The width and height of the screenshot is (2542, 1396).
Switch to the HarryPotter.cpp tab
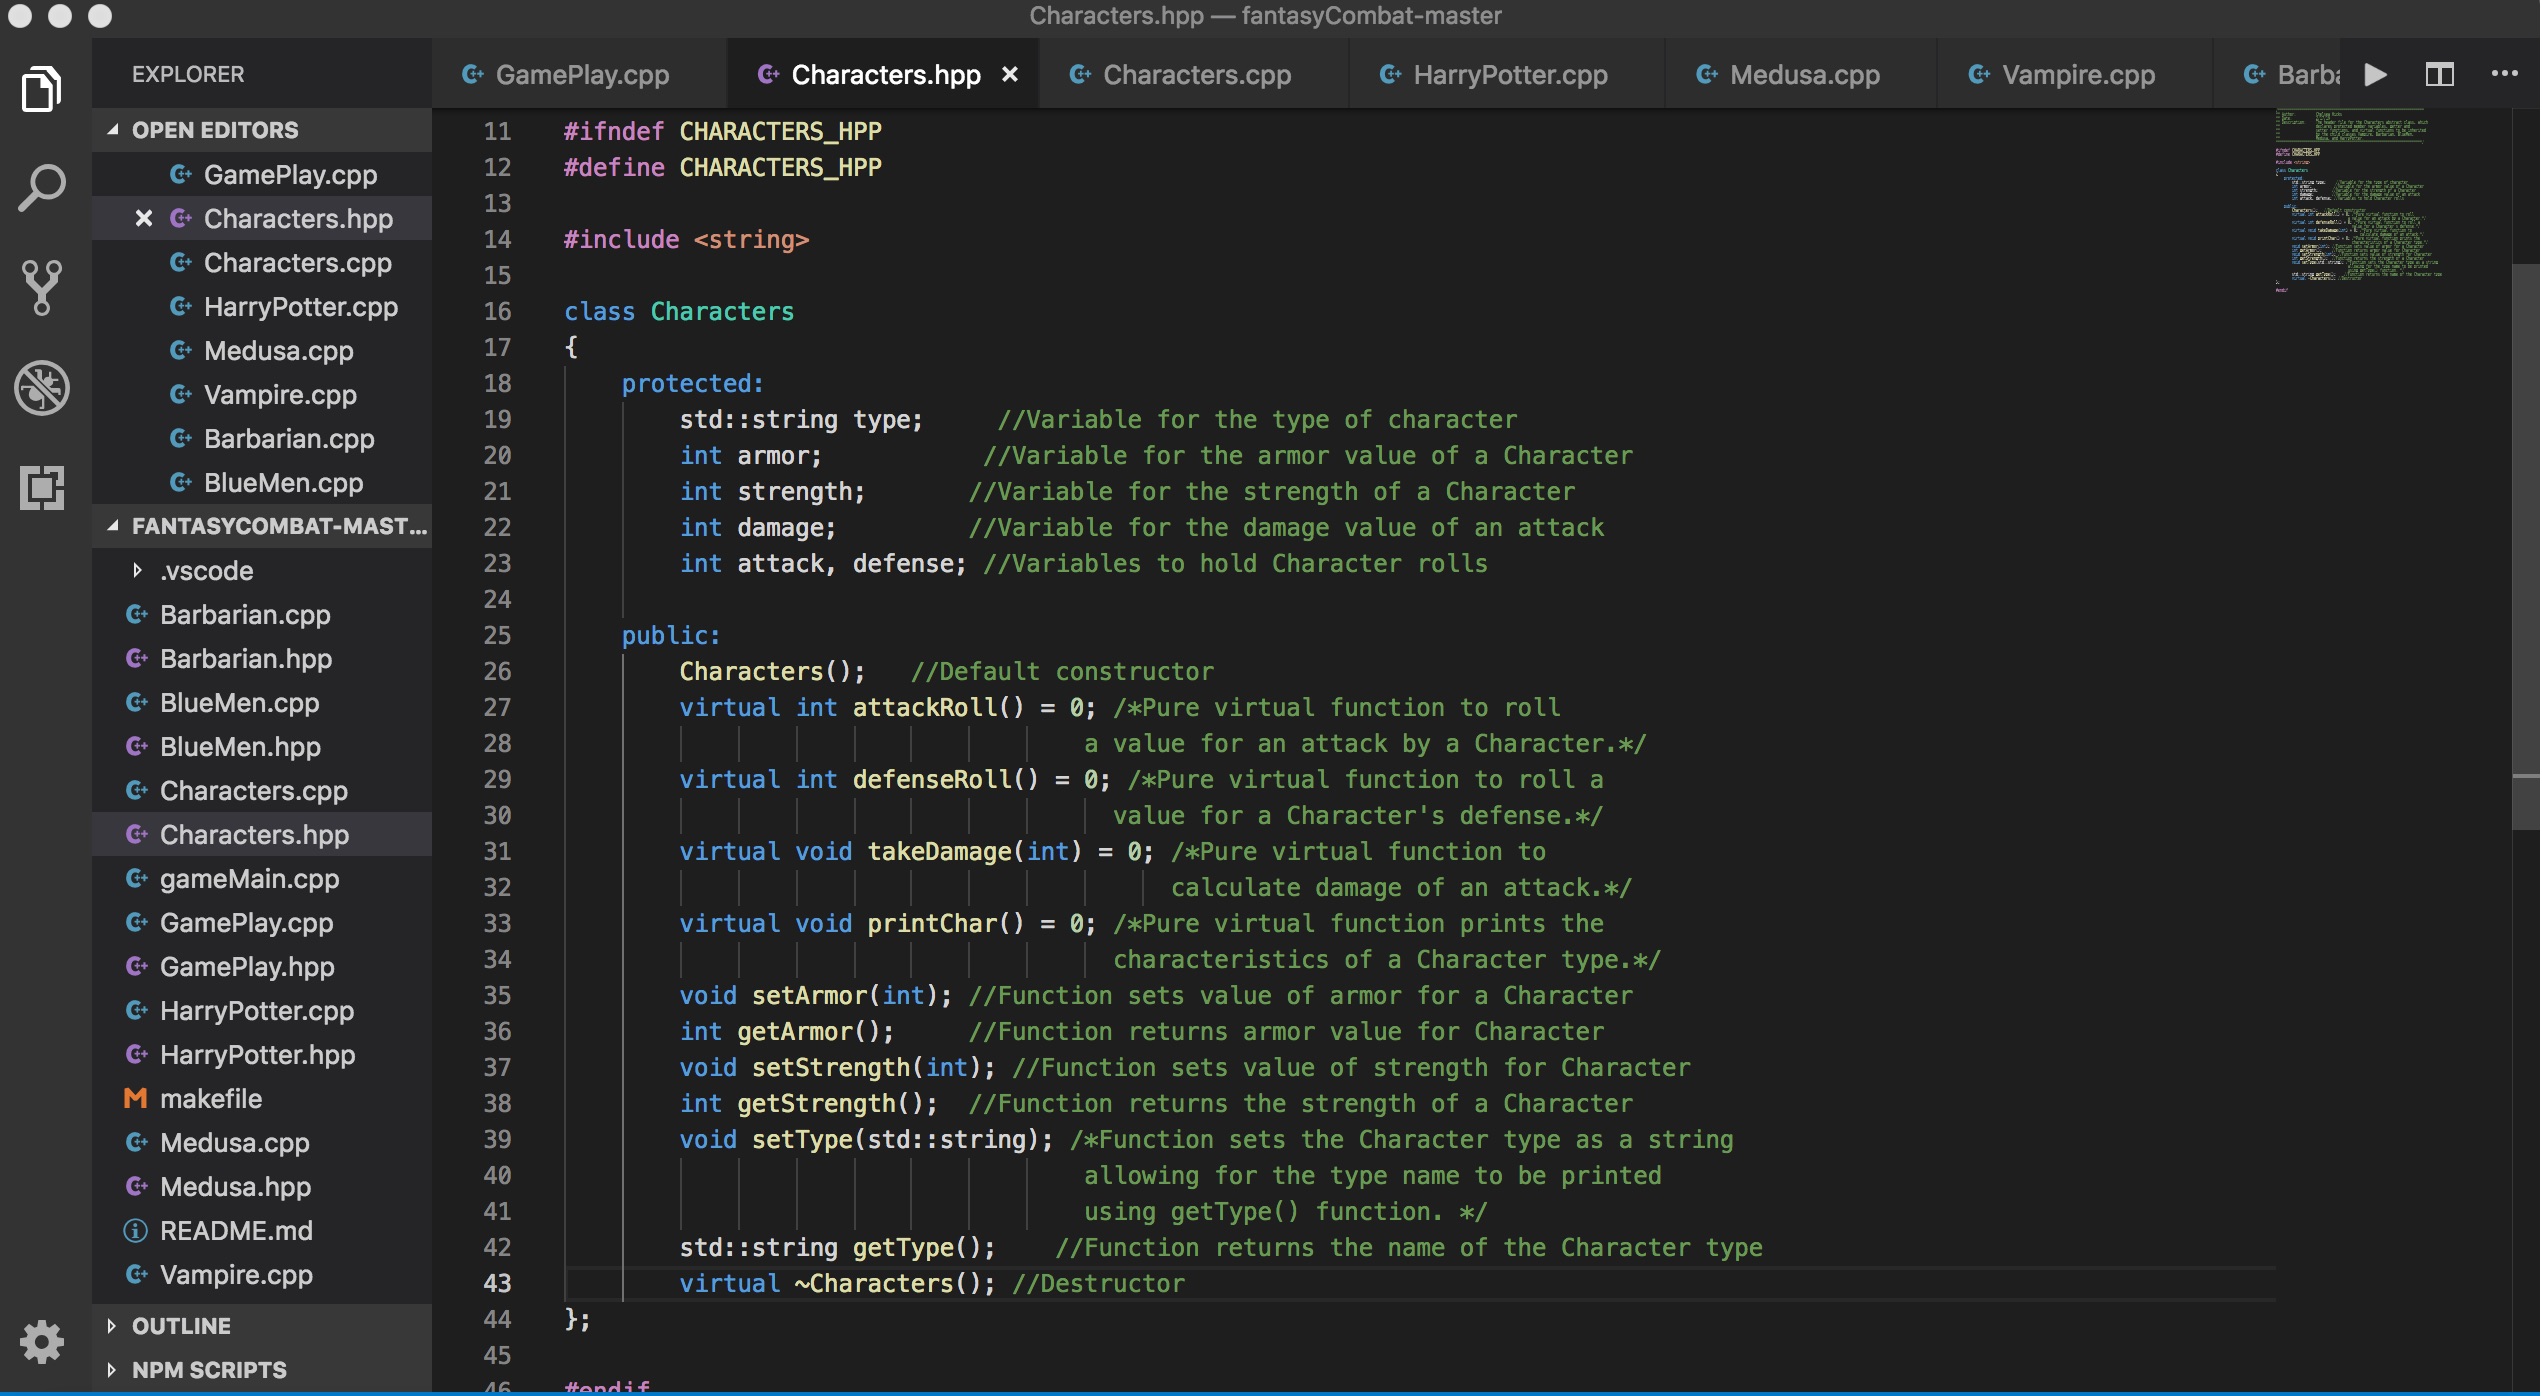click(1509, 75)
